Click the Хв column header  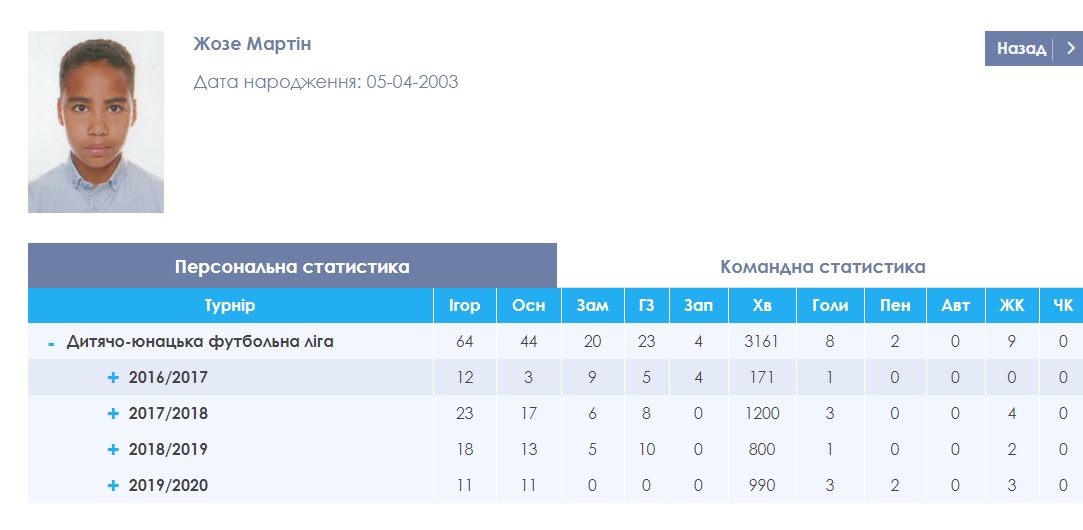[762, 306]
